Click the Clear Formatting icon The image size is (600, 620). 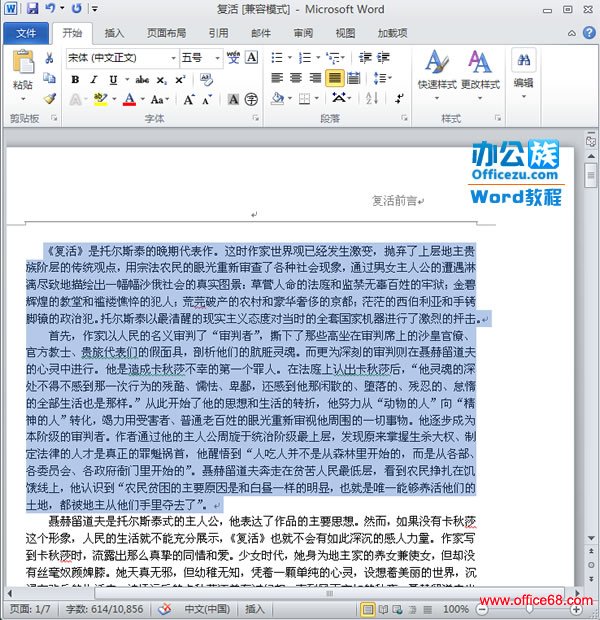[206, 79]
